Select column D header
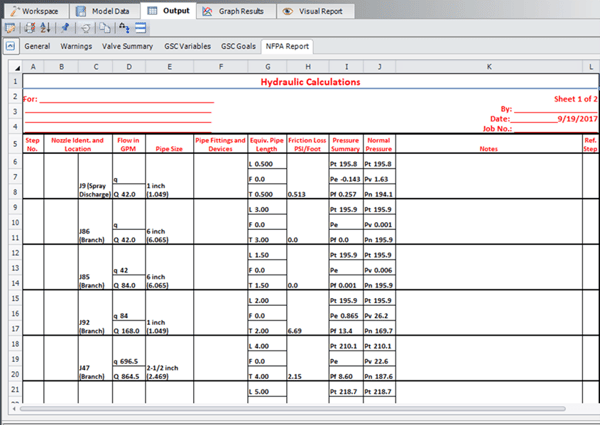600x425 pixels. tap(129, 67)
